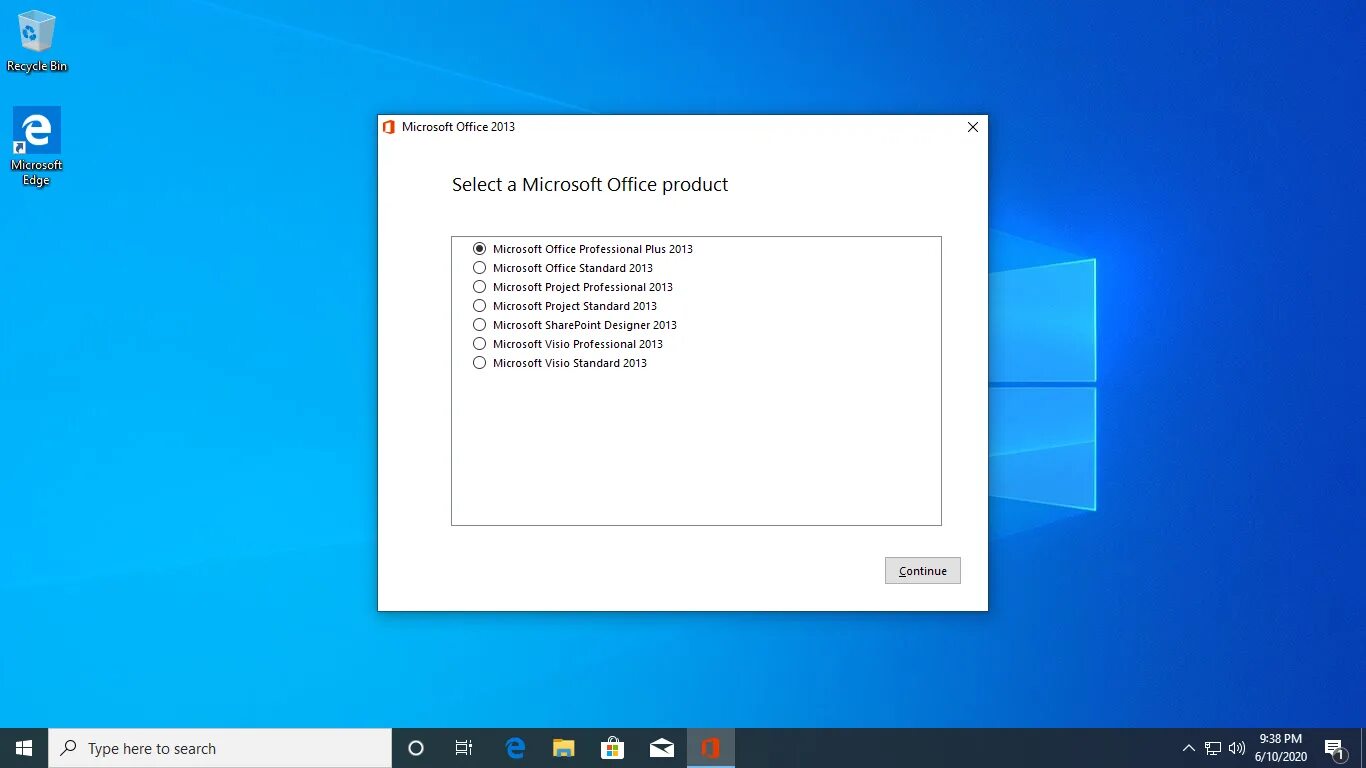
Task: Click the Cortana circle icon
Action: click(x=415, y=747)
